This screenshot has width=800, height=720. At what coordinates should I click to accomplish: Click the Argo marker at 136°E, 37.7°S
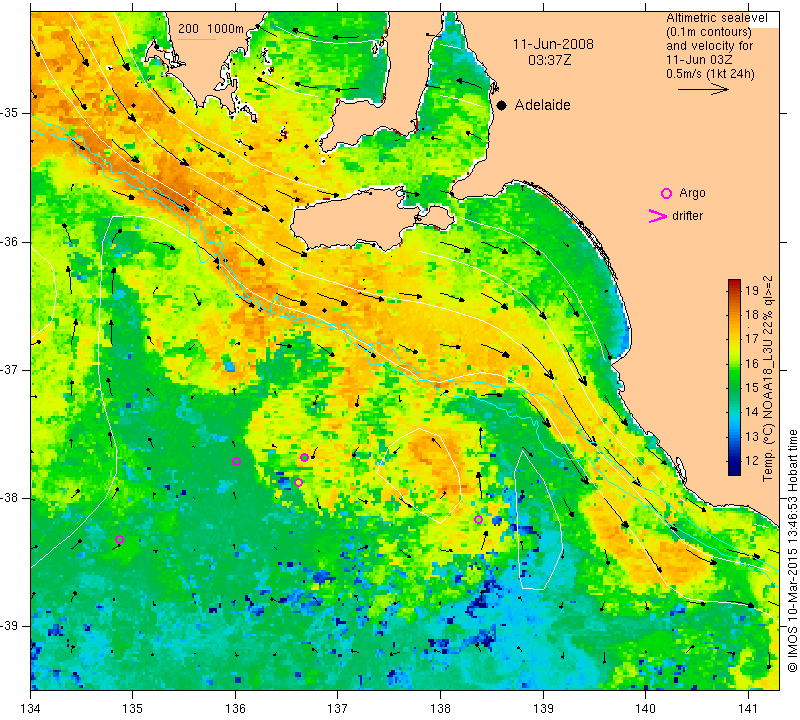click(236, 462)
